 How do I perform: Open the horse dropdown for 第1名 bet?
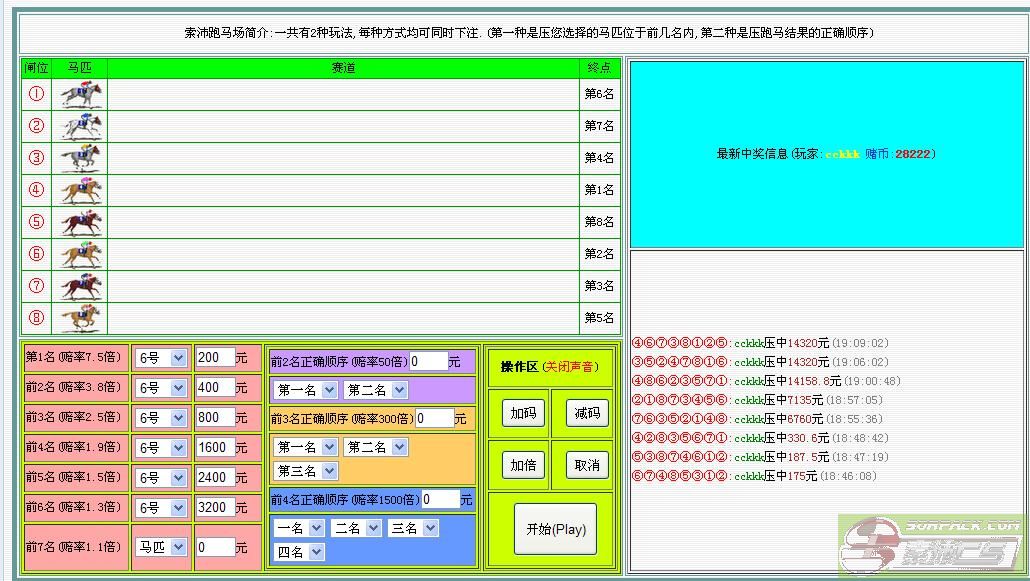(161, 358)
